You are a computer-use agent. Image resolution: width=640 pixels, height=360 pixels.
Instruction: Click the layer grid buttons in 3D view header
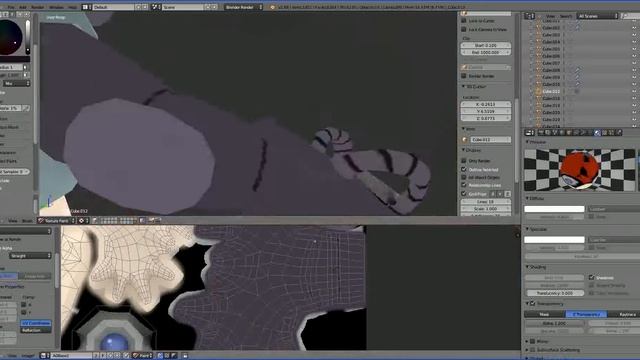pos(118,220)
